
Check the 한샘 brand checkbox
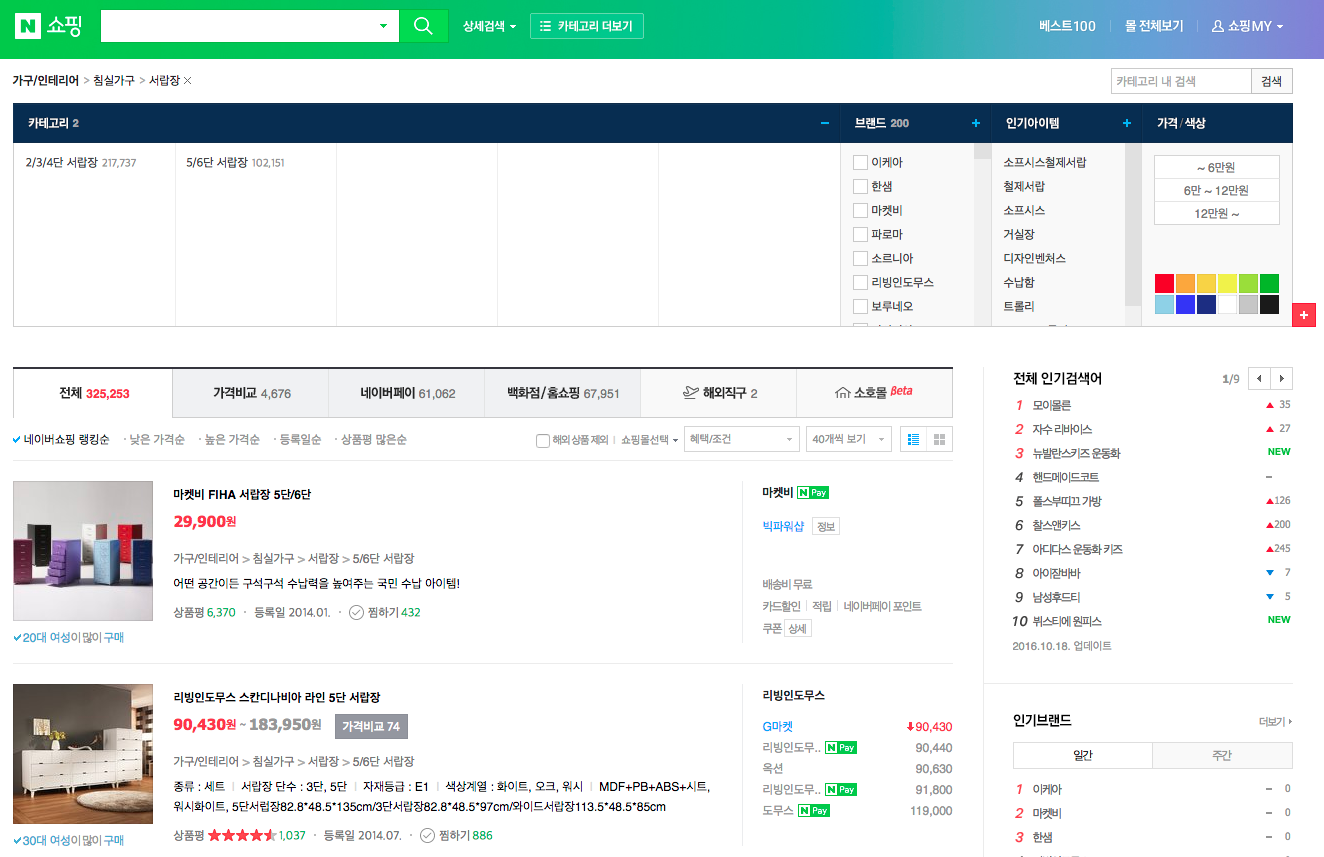860,186
